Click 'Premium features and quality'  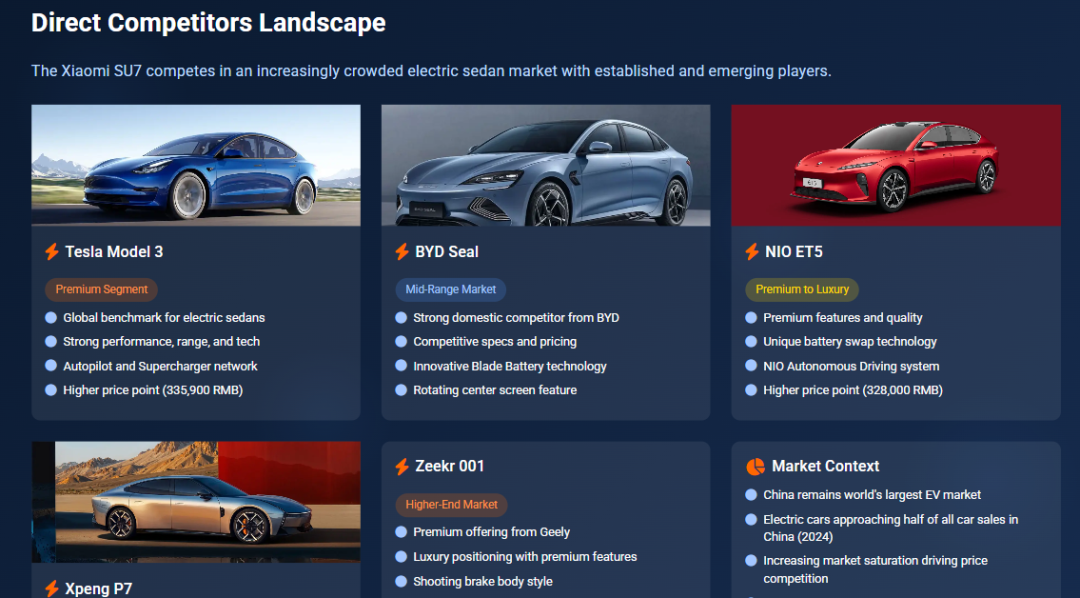click(842, 318)
